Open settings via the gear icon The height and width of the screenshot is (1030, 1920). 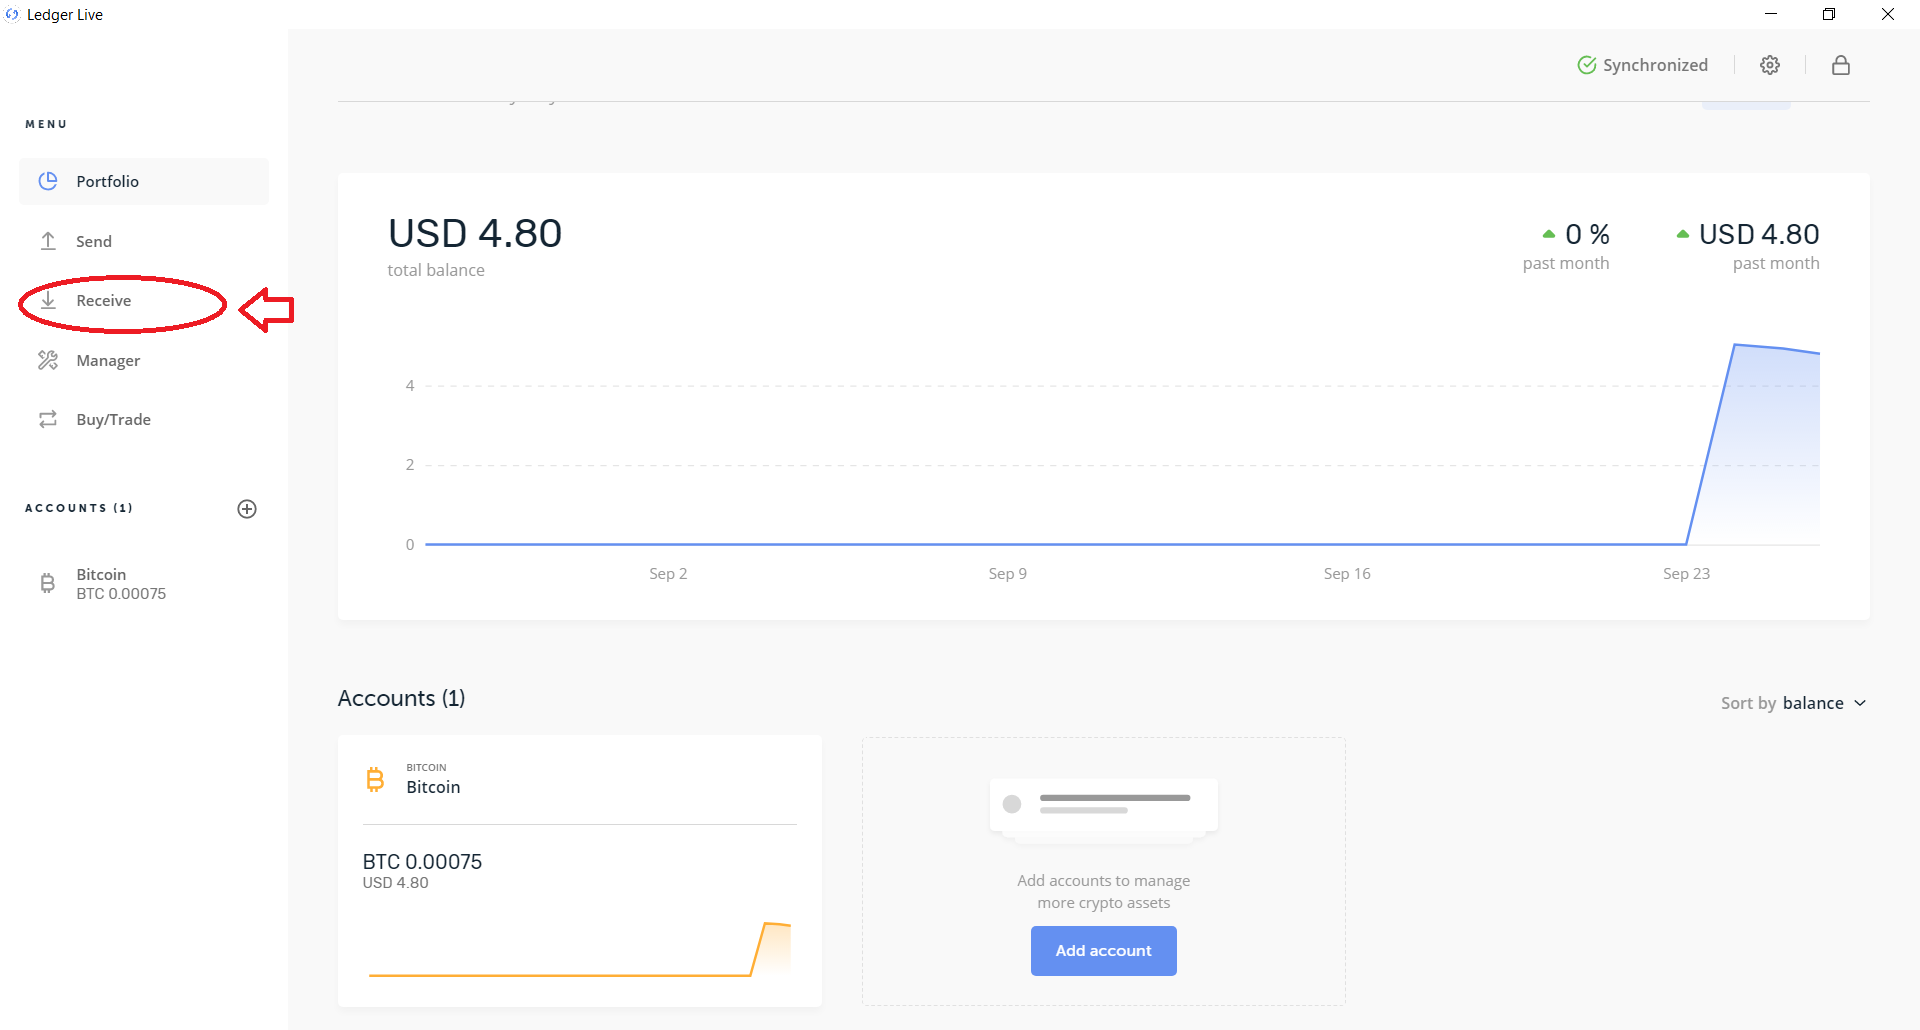click(x=1770, y=65)
